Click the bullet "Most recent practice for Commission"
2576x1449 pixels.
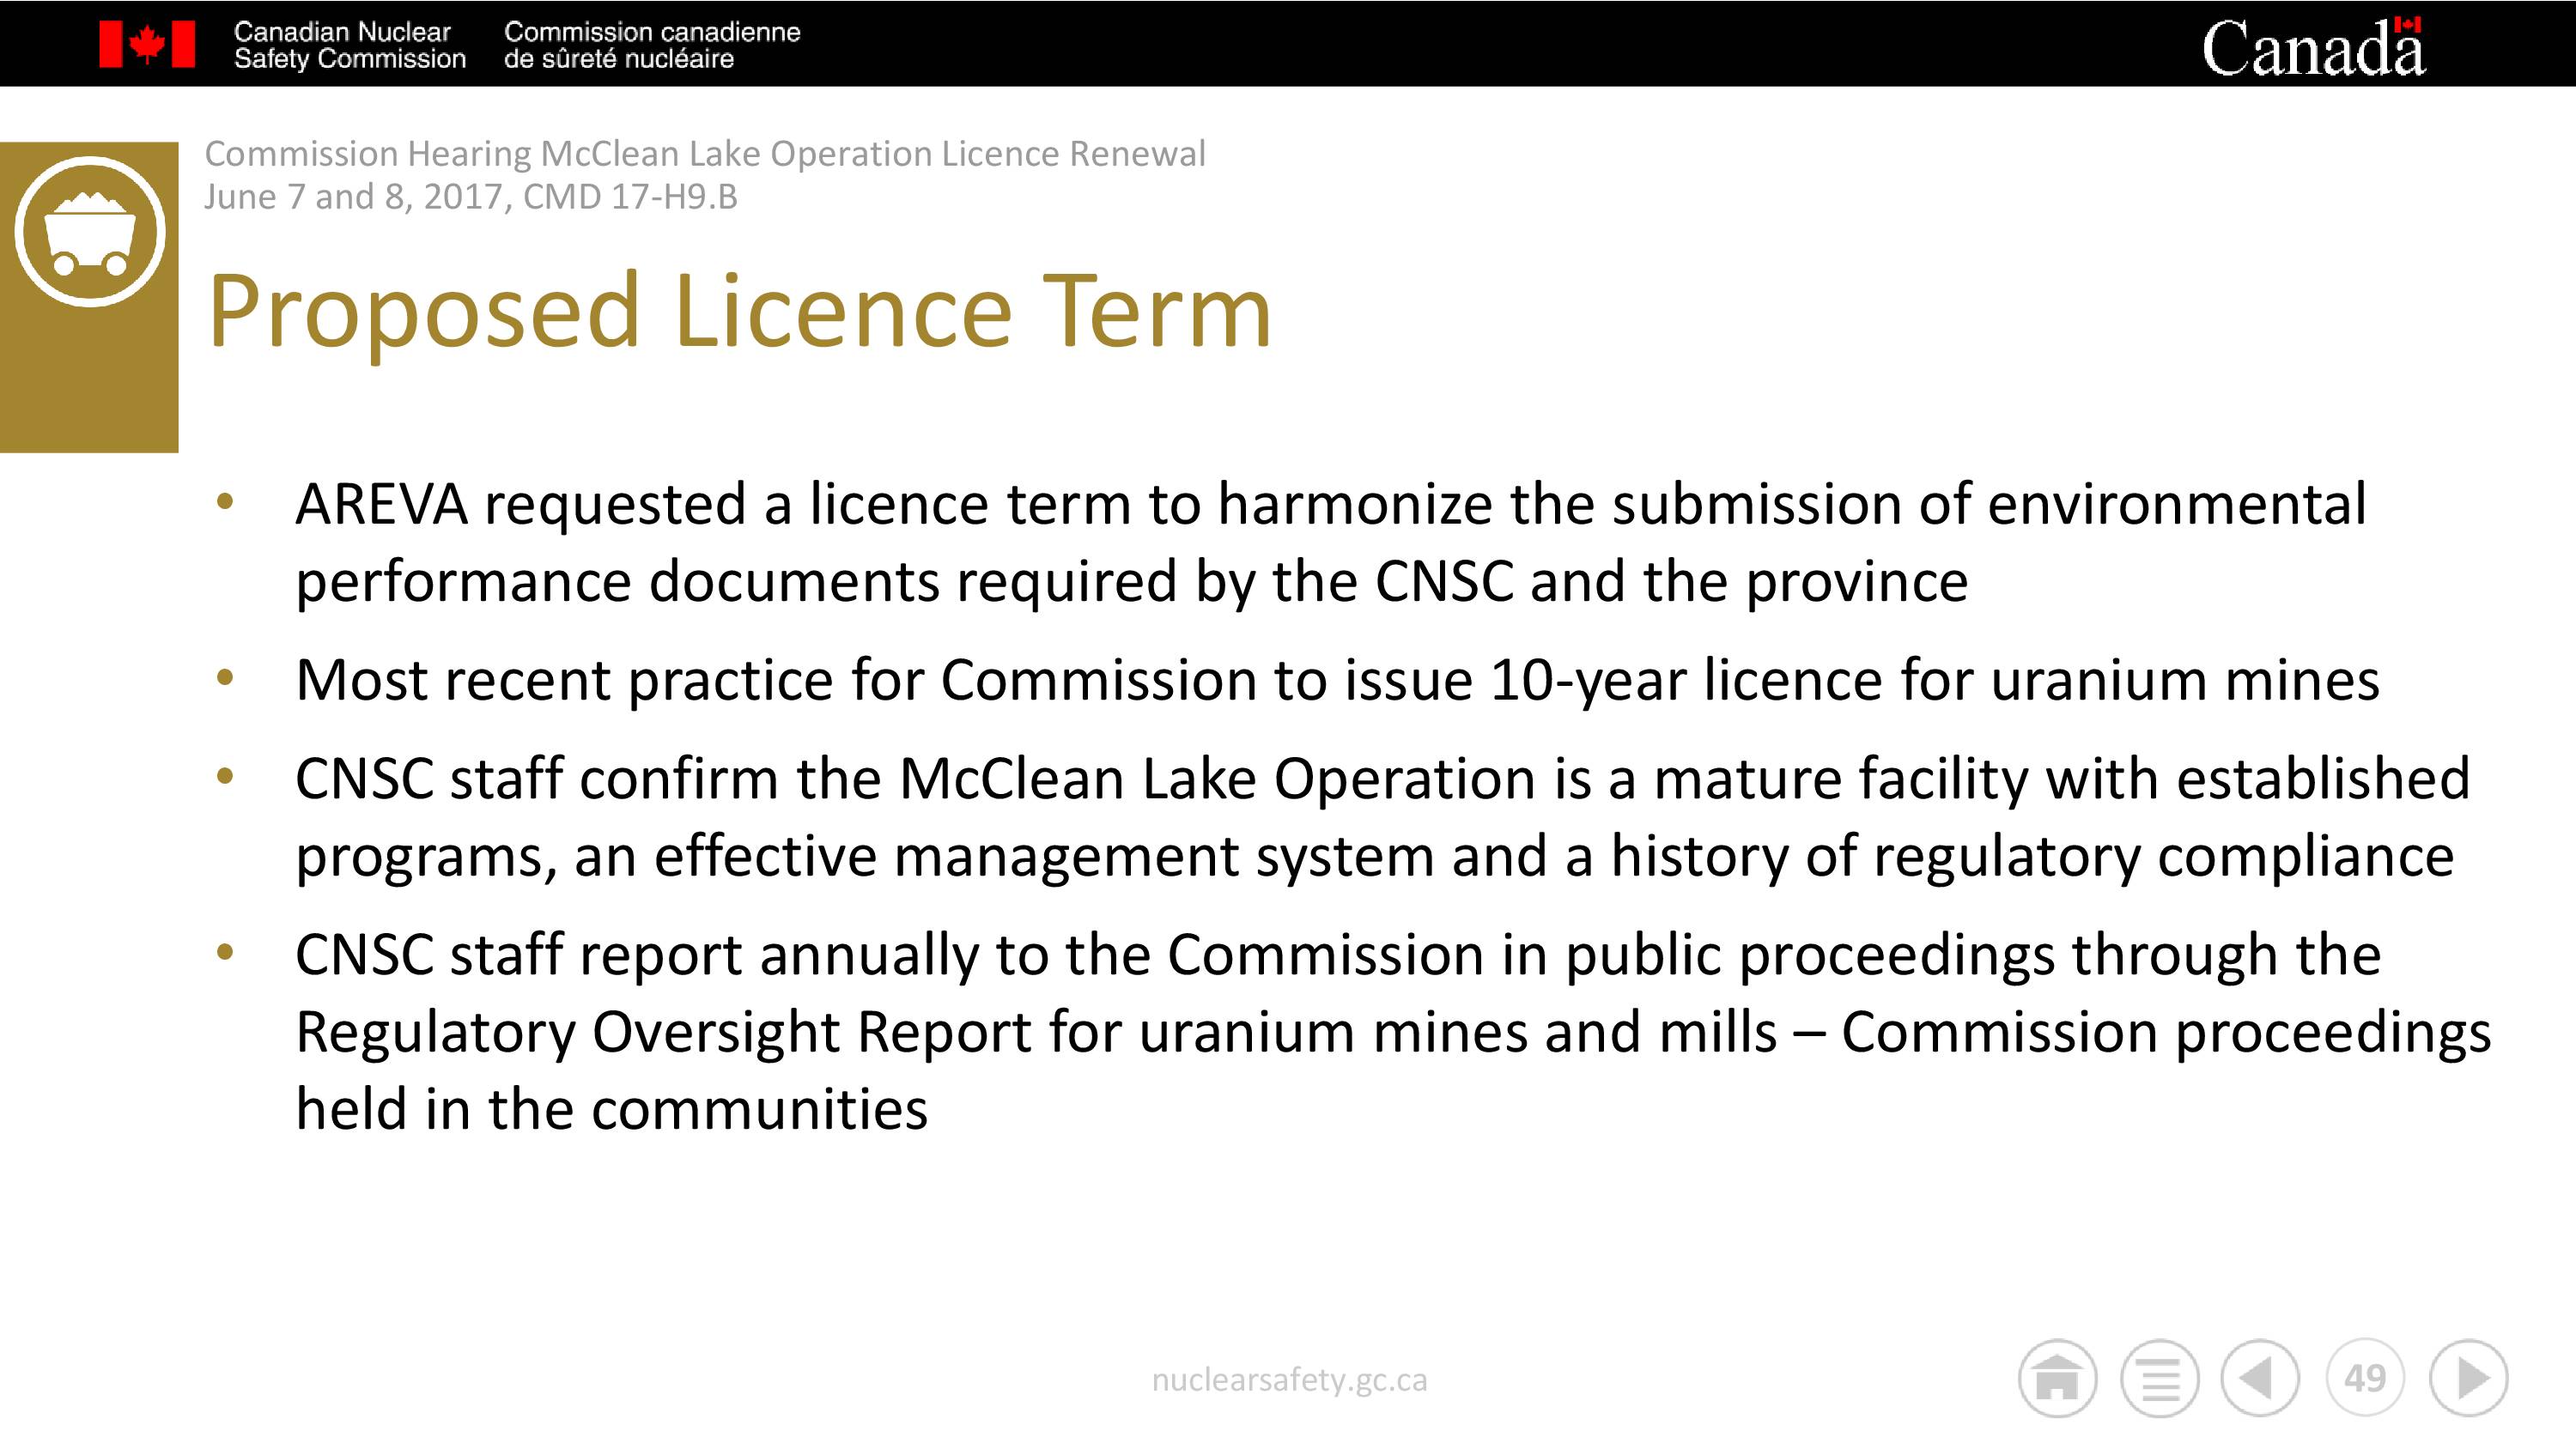[1337, 680]
